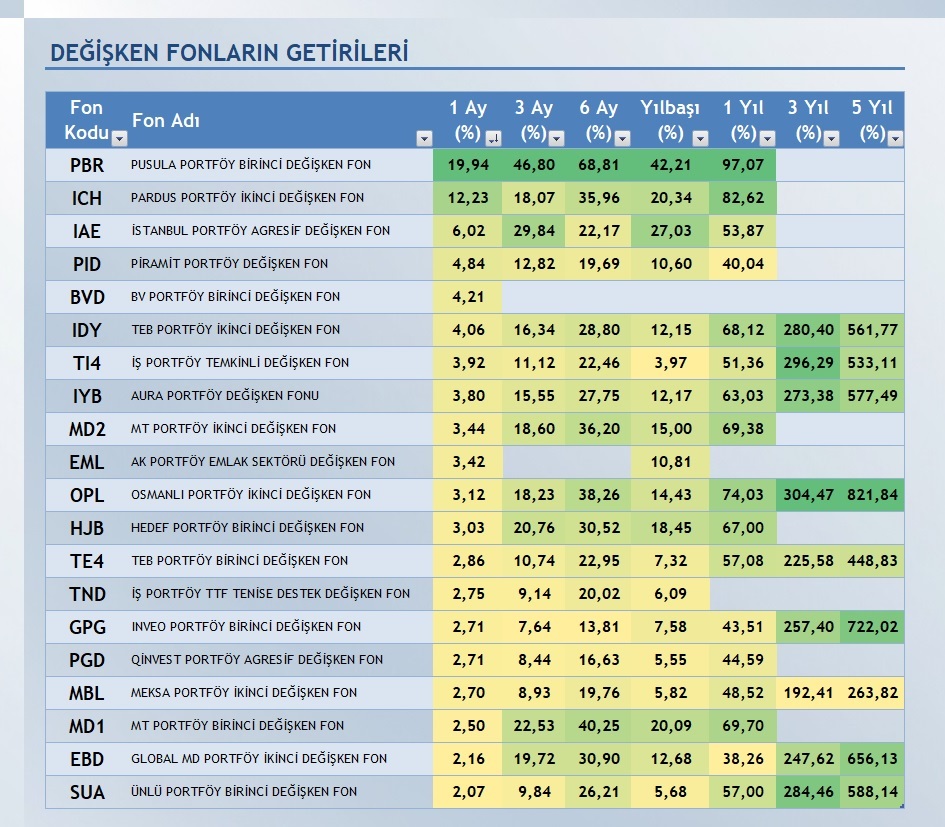This screenshot has width=945, height=827.
Task: Select IAE 3 Ay value 29,84
Action: 533,231
